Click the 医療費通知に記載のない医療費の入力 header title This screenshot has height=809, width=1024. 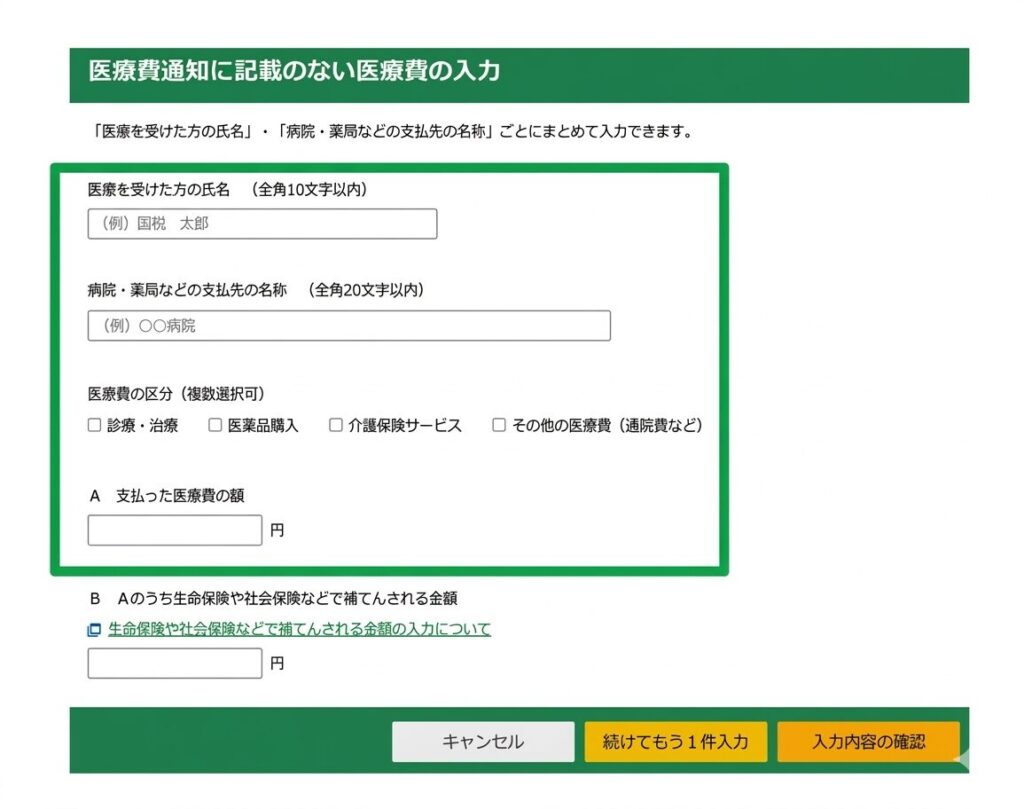point(294,71)
